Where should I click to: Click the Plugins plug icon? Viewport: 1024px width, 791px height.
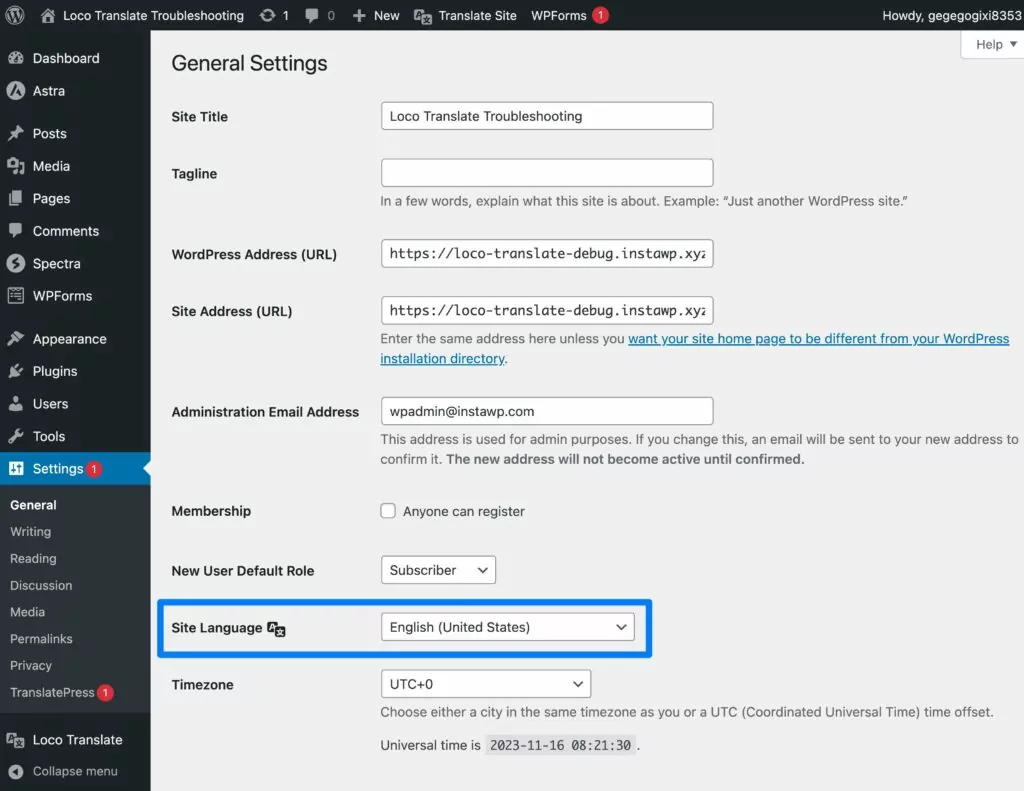coord(16,371)
